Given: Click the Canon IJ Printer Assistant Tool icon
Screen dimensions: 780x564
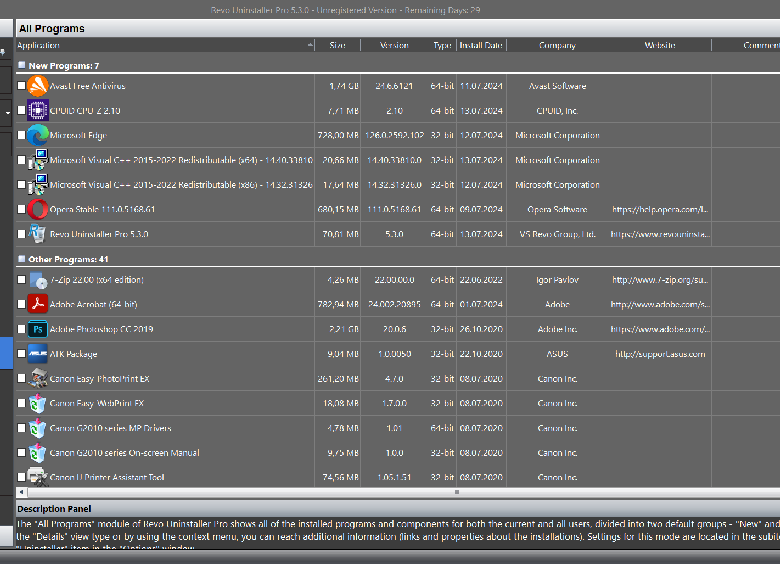Looking at the screenshot, I should (x=37, y=476).
